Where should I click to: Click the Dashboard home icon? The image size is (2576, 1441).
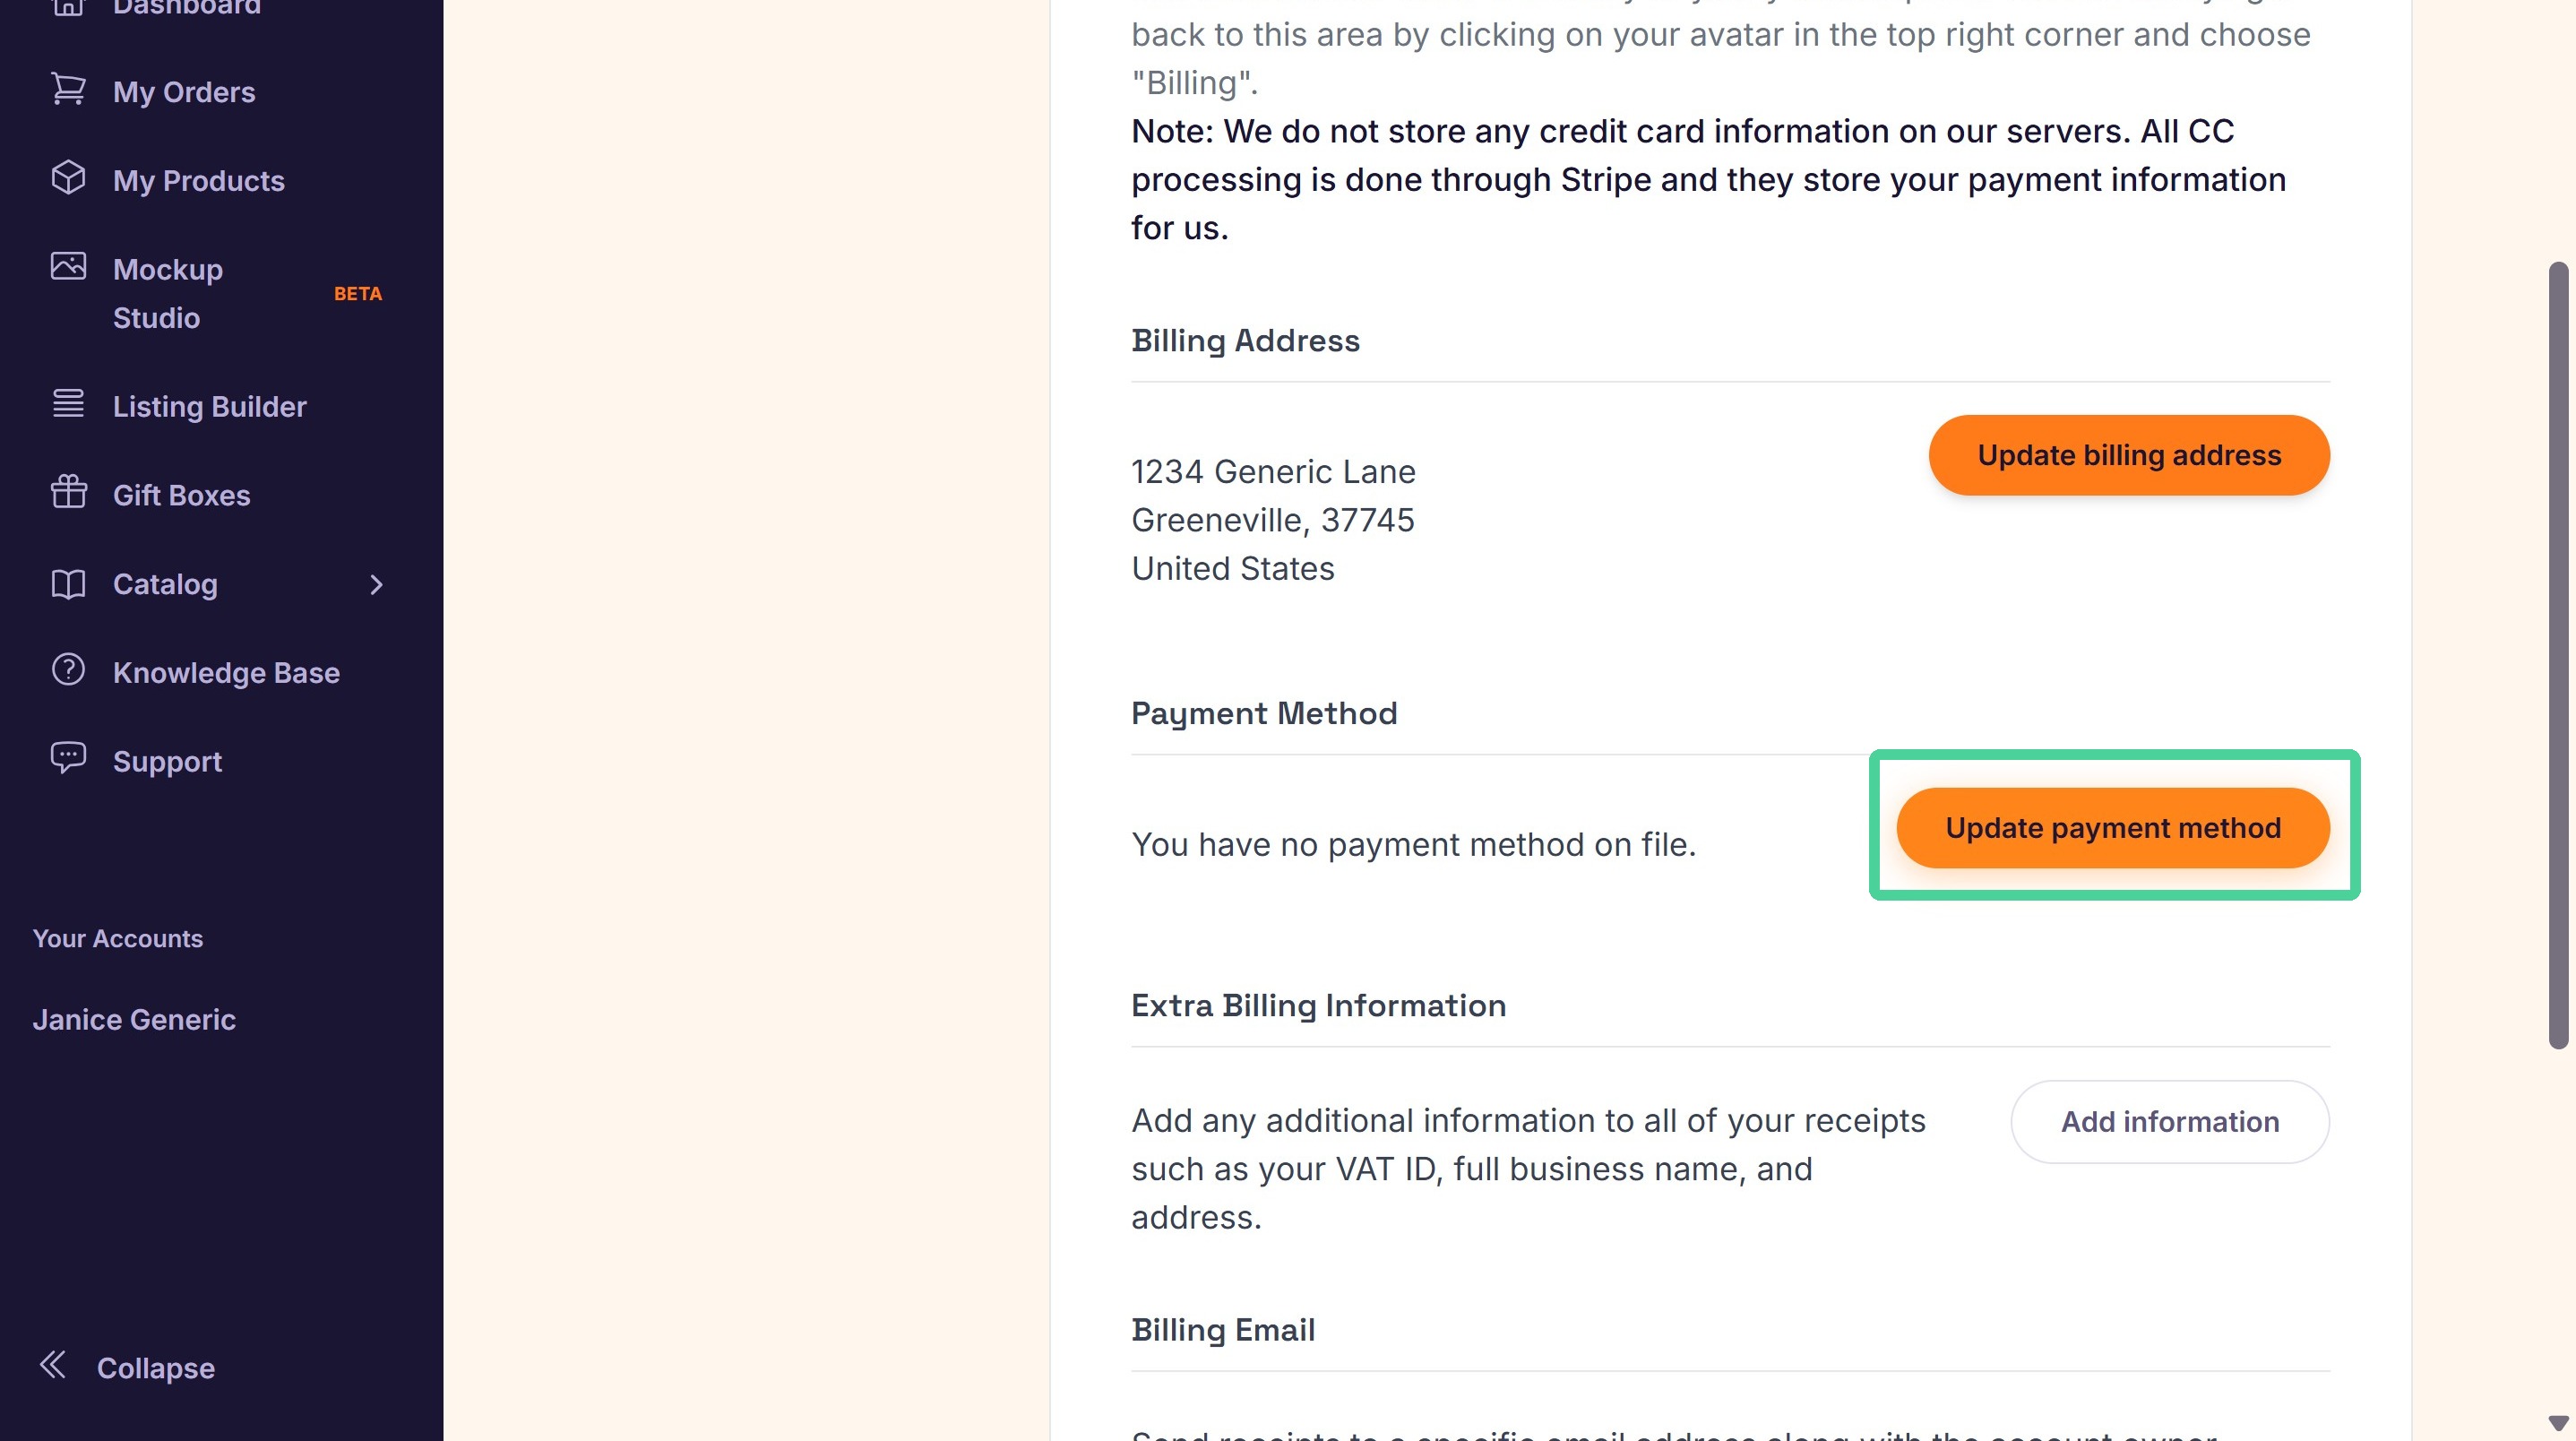pyautogui.click(x=68, y=6)
